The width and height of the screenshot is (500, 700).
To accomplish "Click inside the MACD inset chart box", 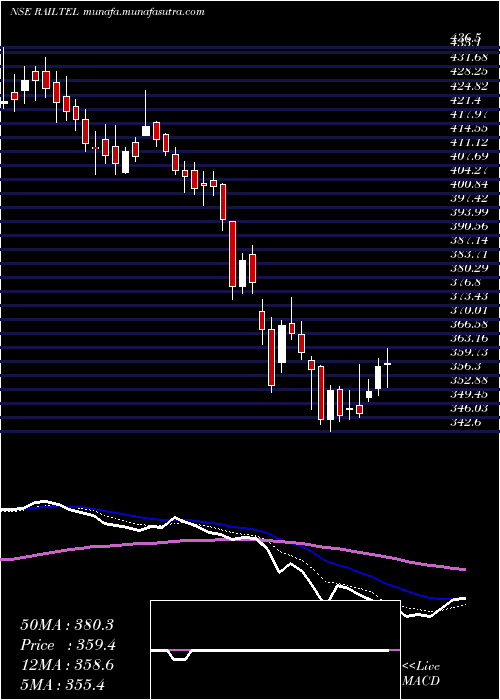I will pos(275,650).
